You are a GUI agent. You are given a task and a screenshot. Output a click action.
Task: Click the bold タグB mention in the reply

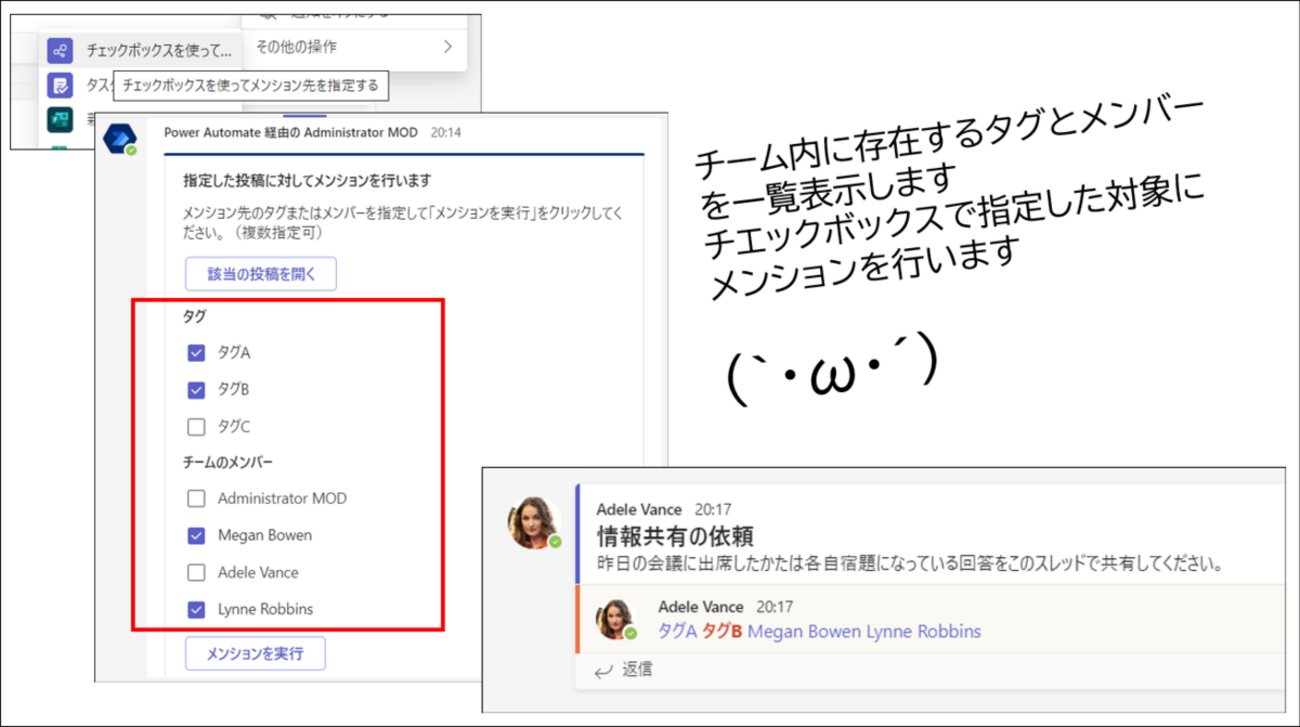point(722,632)
